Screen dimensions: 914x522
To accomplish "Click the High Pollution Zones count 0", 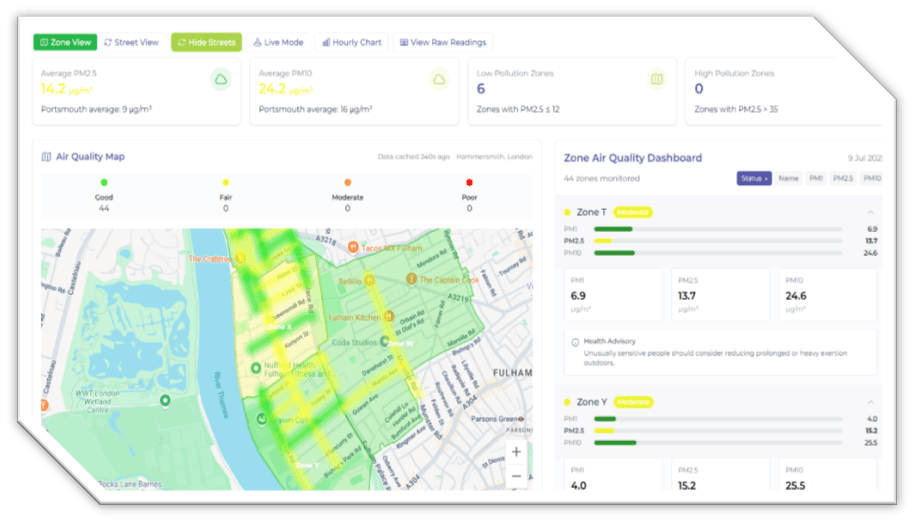I will [699, 89].
